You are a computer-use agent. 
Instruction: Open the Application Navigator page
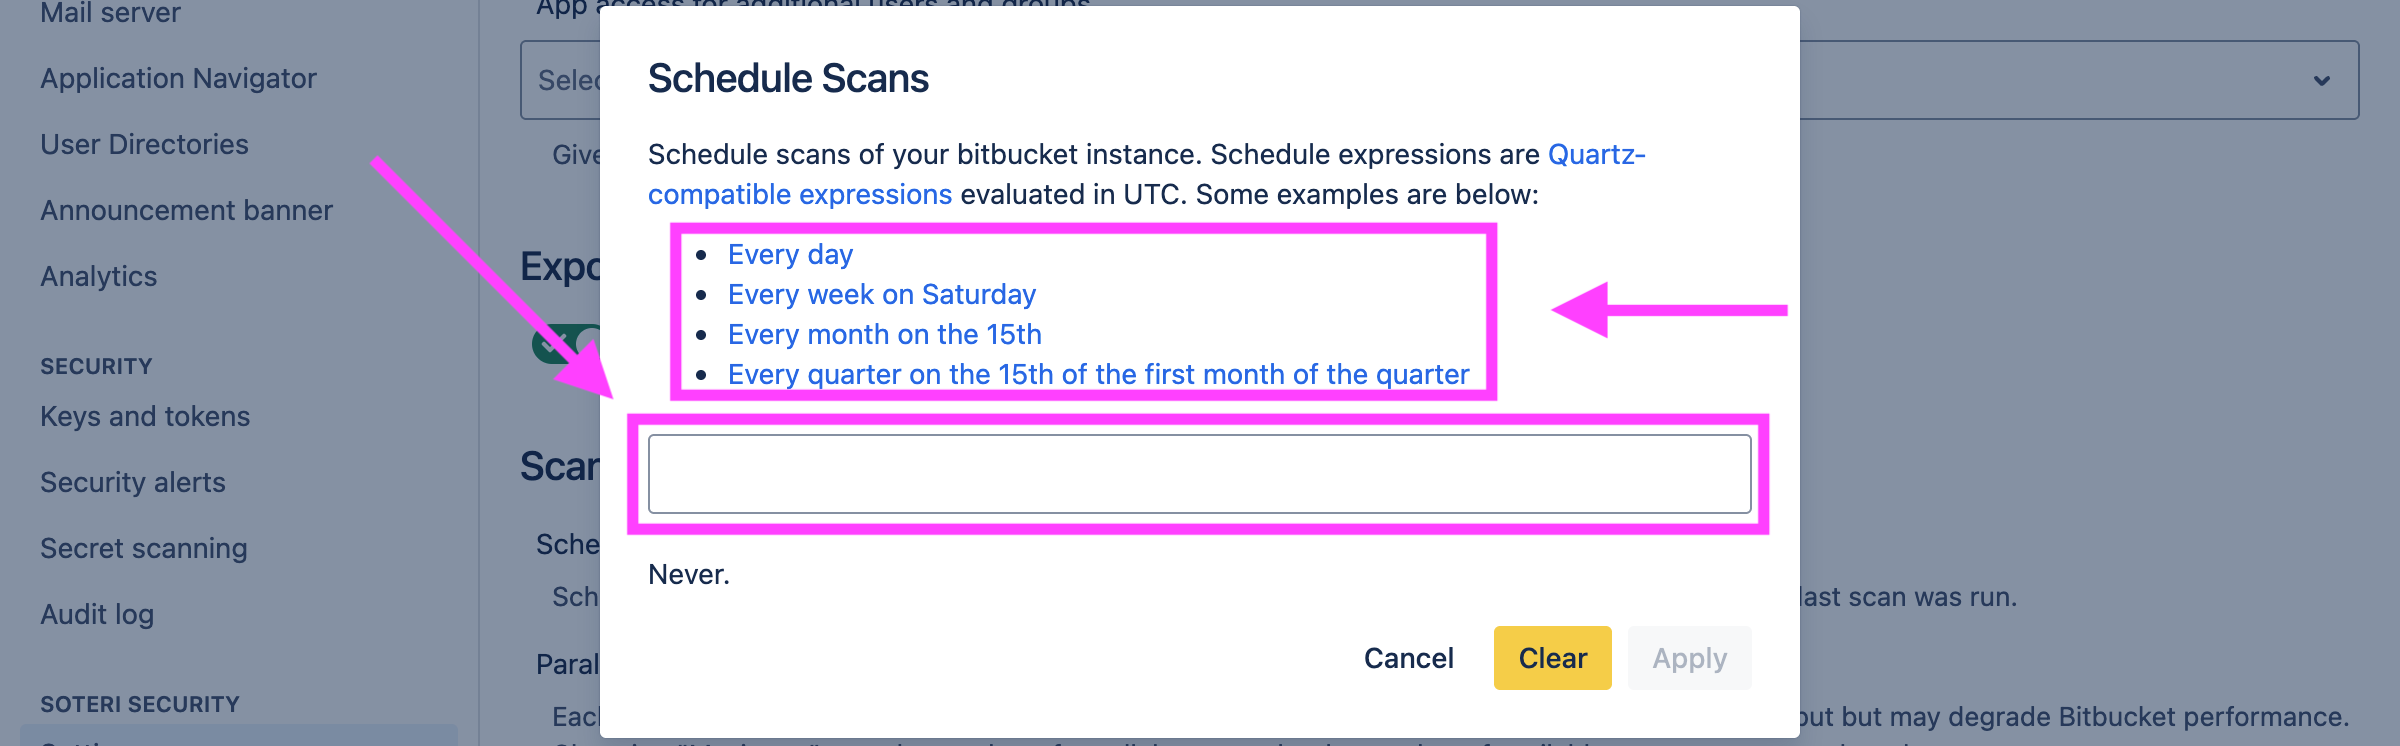pos(178,78)
